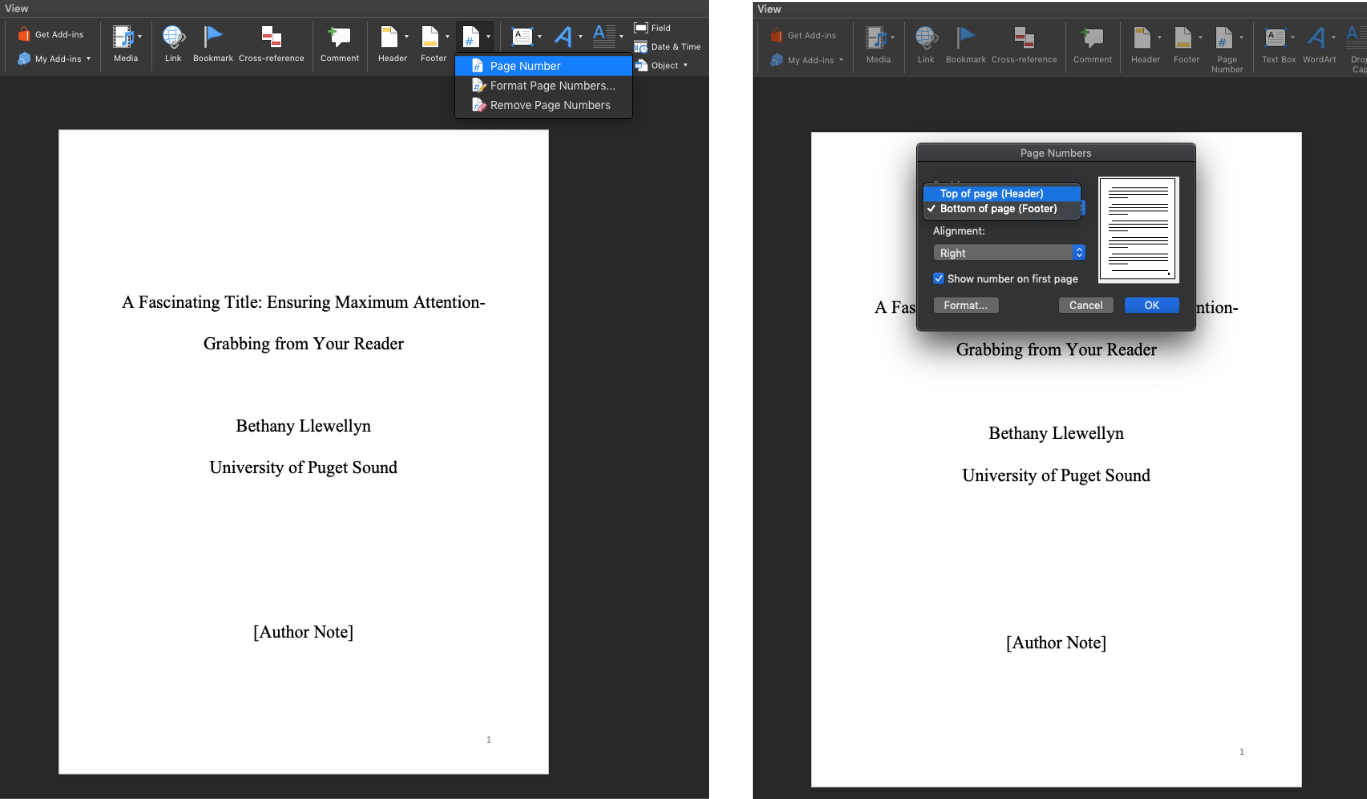Click Footer icon in right screenshot
This screenshot has width=1367, height=799.
point(1183,38)
